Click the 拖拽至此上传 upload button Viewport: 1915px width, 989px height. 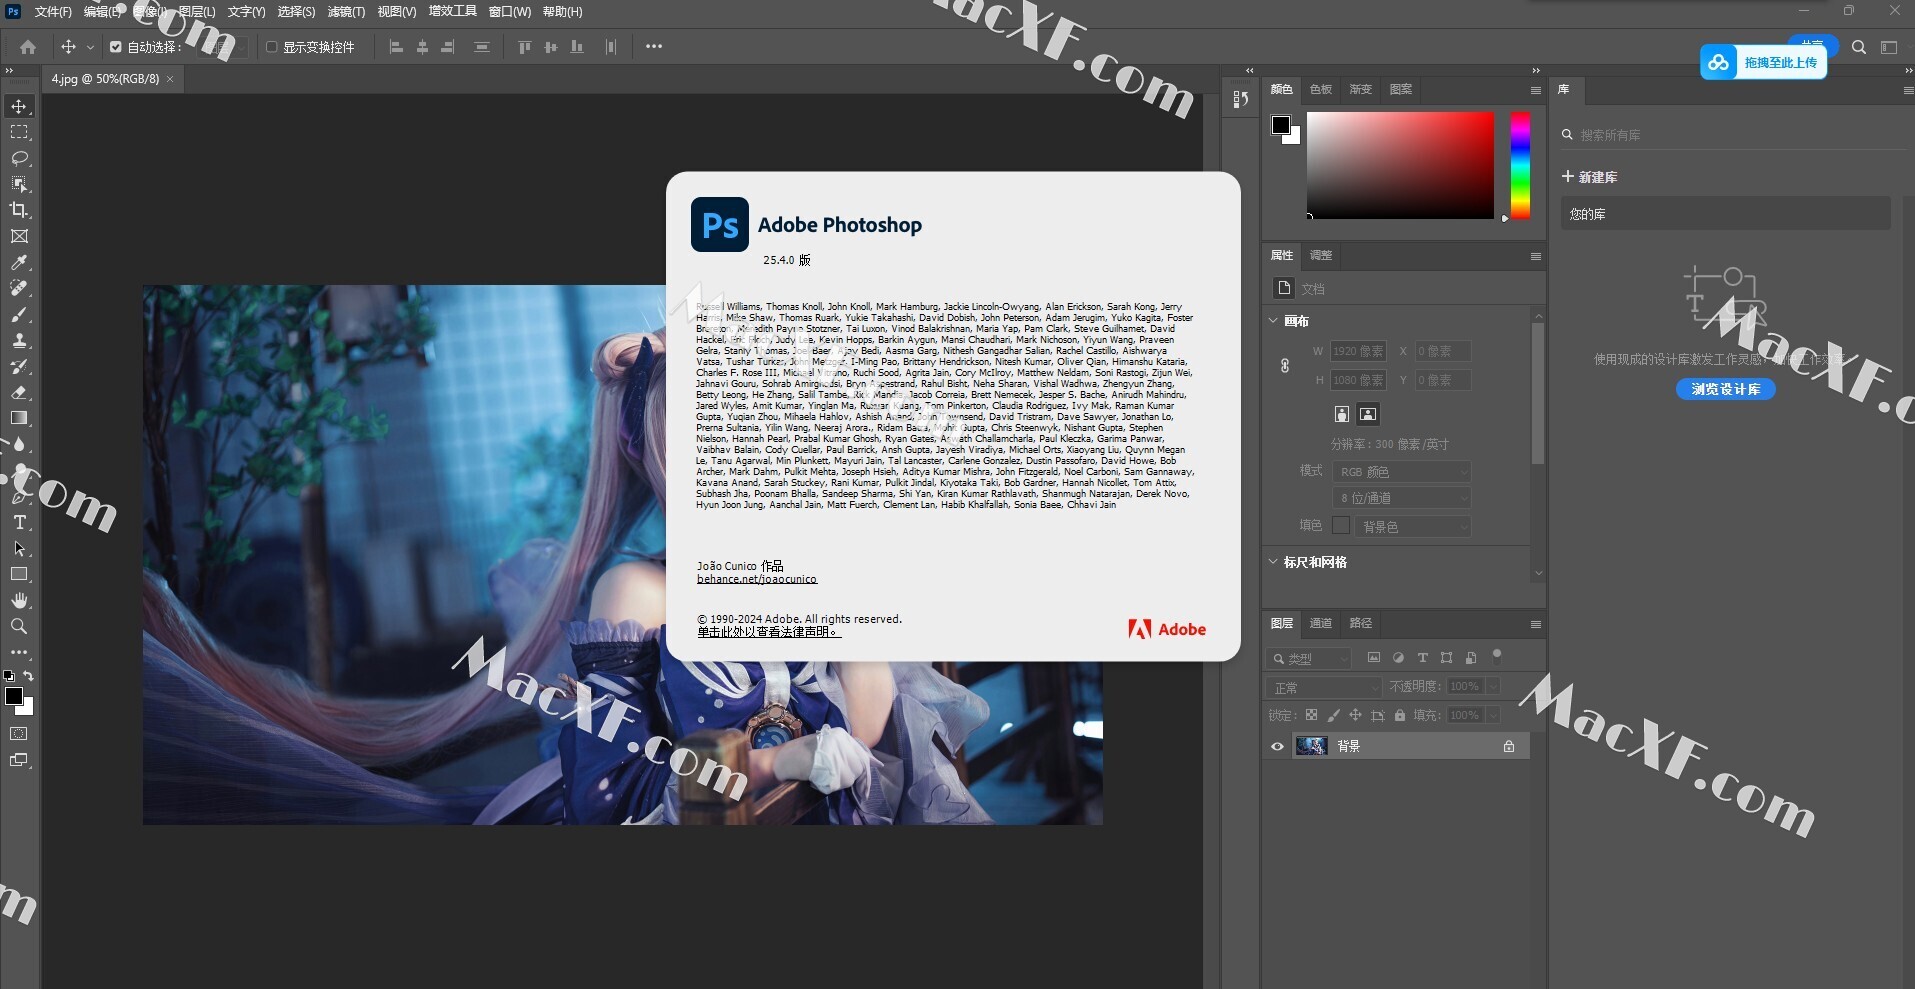click(x=1764, y=62)
